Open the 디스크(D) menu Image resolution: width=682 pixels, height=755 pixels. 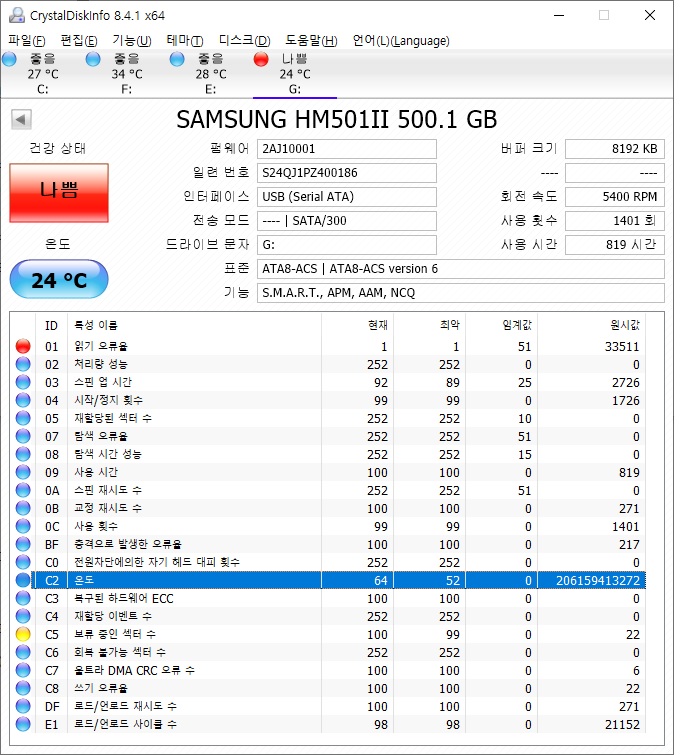point(245,41)
